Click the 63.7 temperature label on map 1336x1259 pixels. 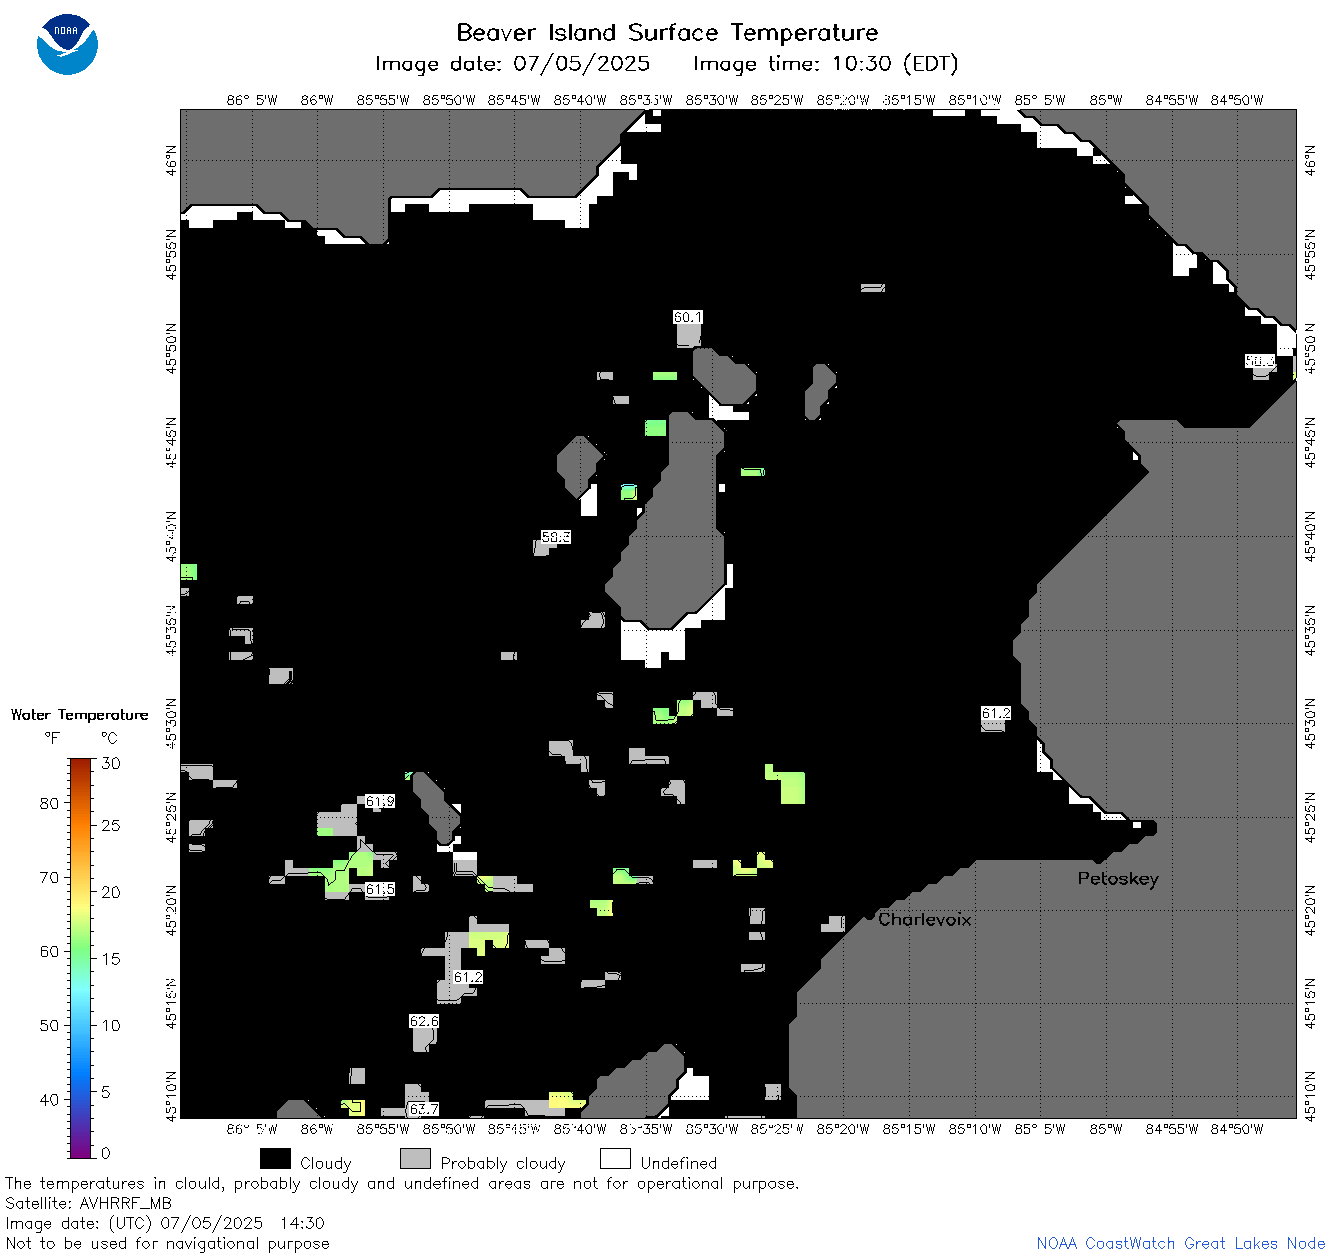[x=424, y=1109]
